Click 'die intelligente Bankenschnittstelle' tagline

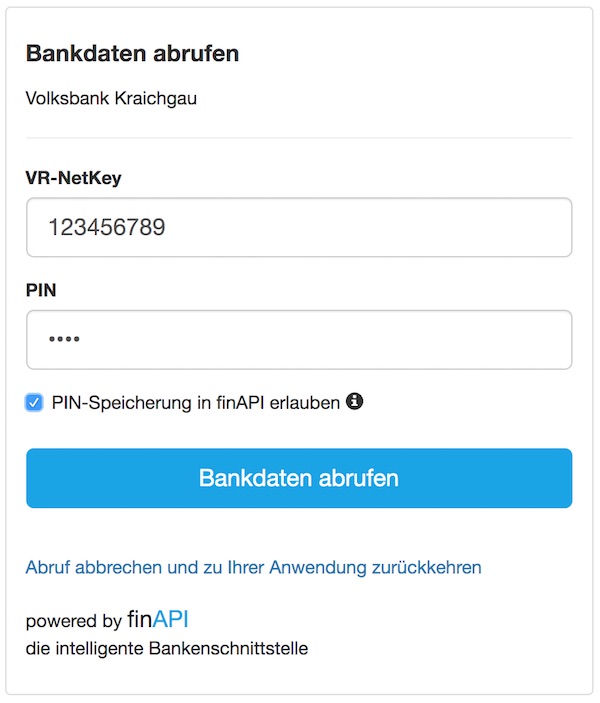point(167,648)
